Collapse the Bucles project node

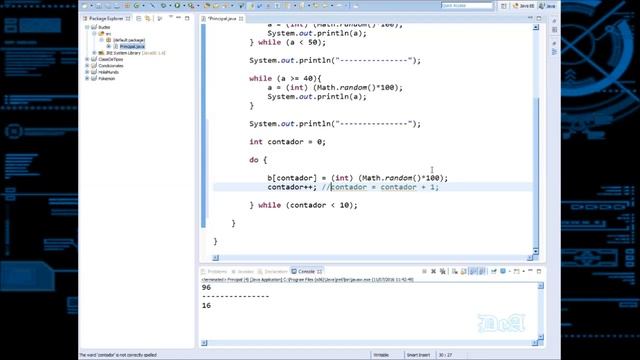[87, 27]
